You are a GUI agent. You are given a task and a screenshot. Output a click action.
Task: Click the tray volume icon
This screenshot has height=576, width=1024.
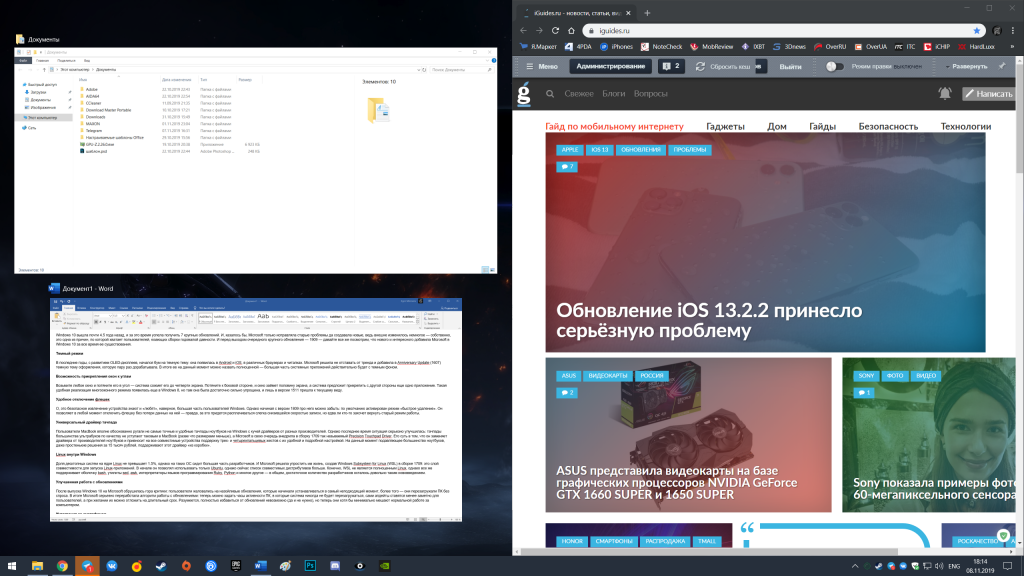click(x=939, y=566)
